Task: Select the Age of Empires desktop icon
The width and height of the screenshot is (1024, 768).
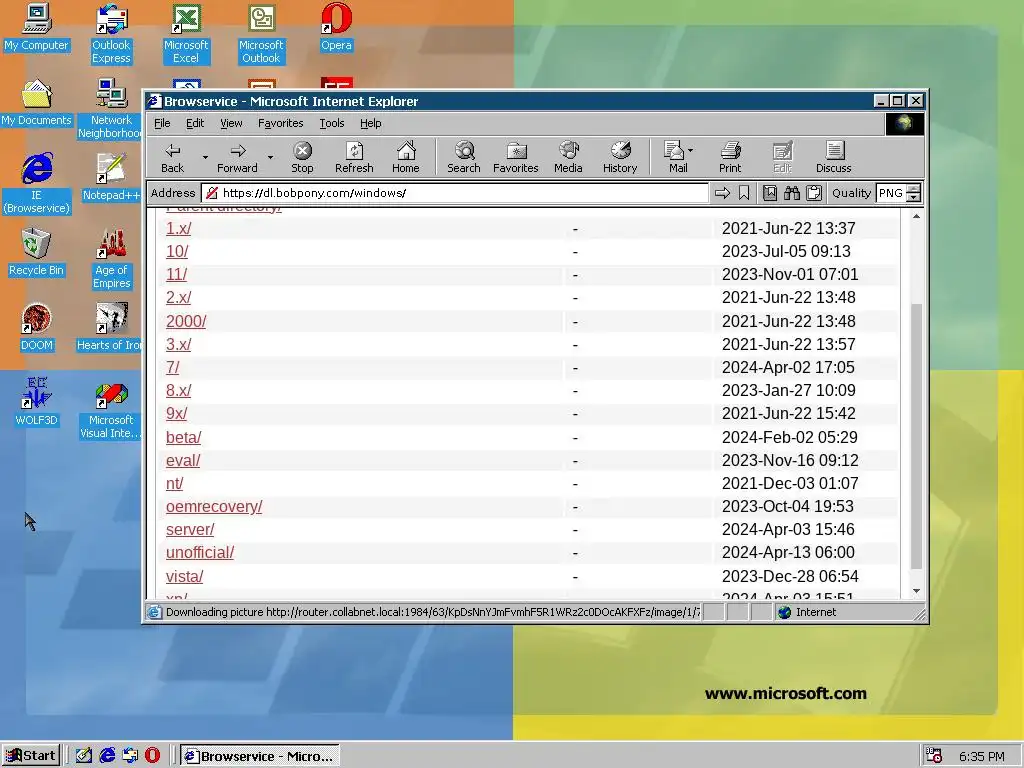Action: click(x=112, y=259)
